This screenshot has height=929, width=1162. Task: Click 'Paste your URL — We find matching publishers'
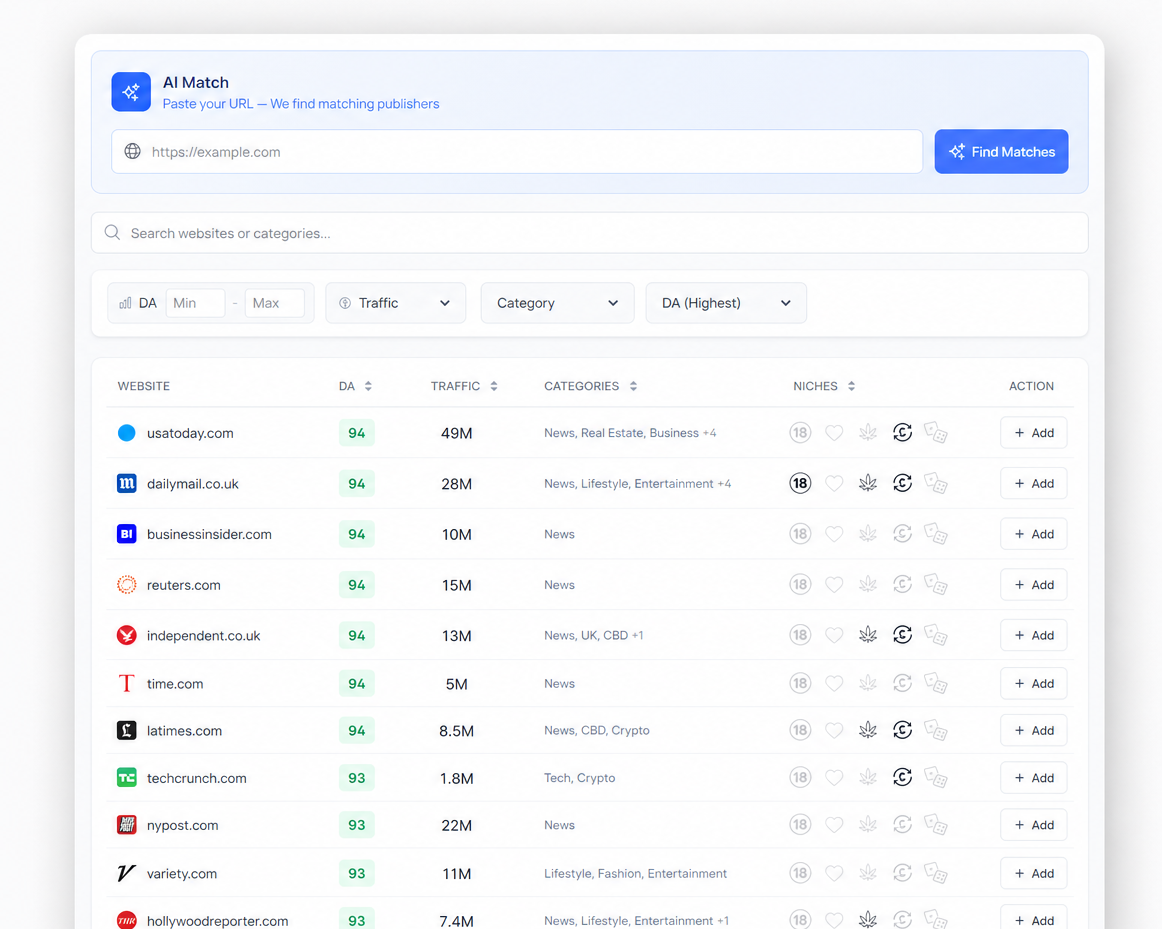pos(301,104)
